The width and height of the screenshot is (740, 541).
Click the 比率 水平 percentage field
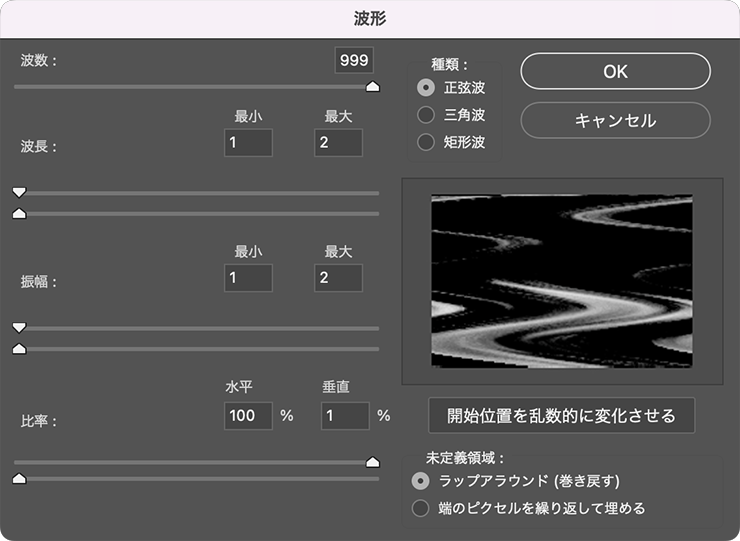(248, 416)
